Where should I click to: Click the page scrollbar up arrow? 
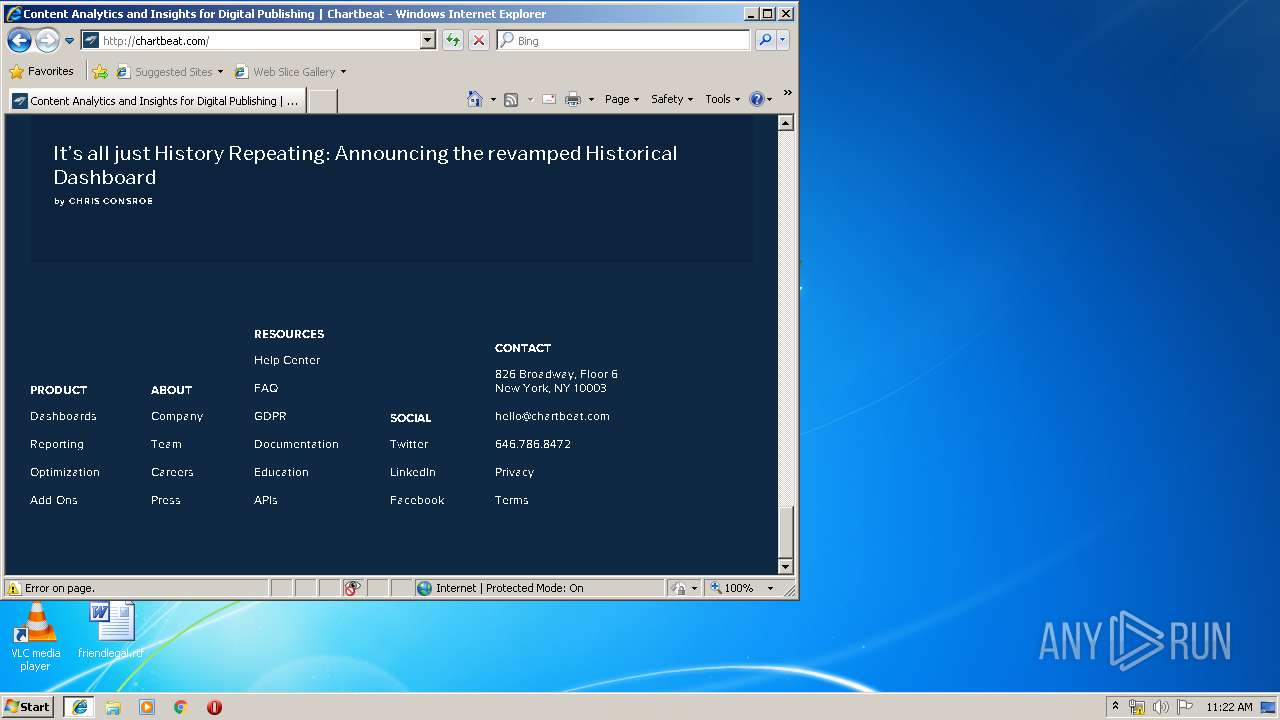click(785, 123)
